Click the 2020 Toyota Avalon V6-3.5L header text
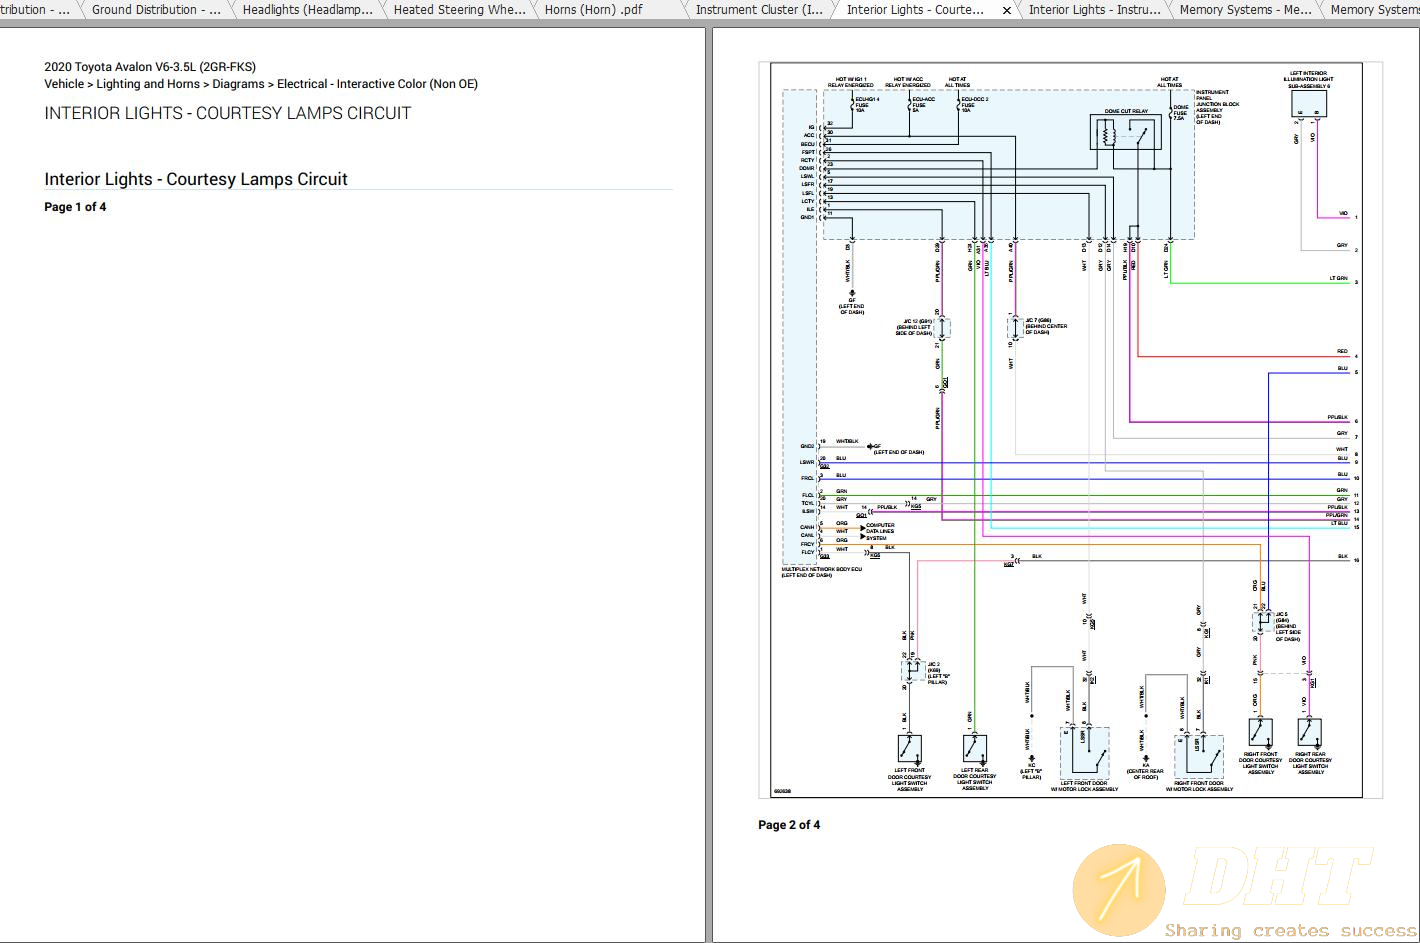This screenshot has width=1420, height=943. point(150,67)
